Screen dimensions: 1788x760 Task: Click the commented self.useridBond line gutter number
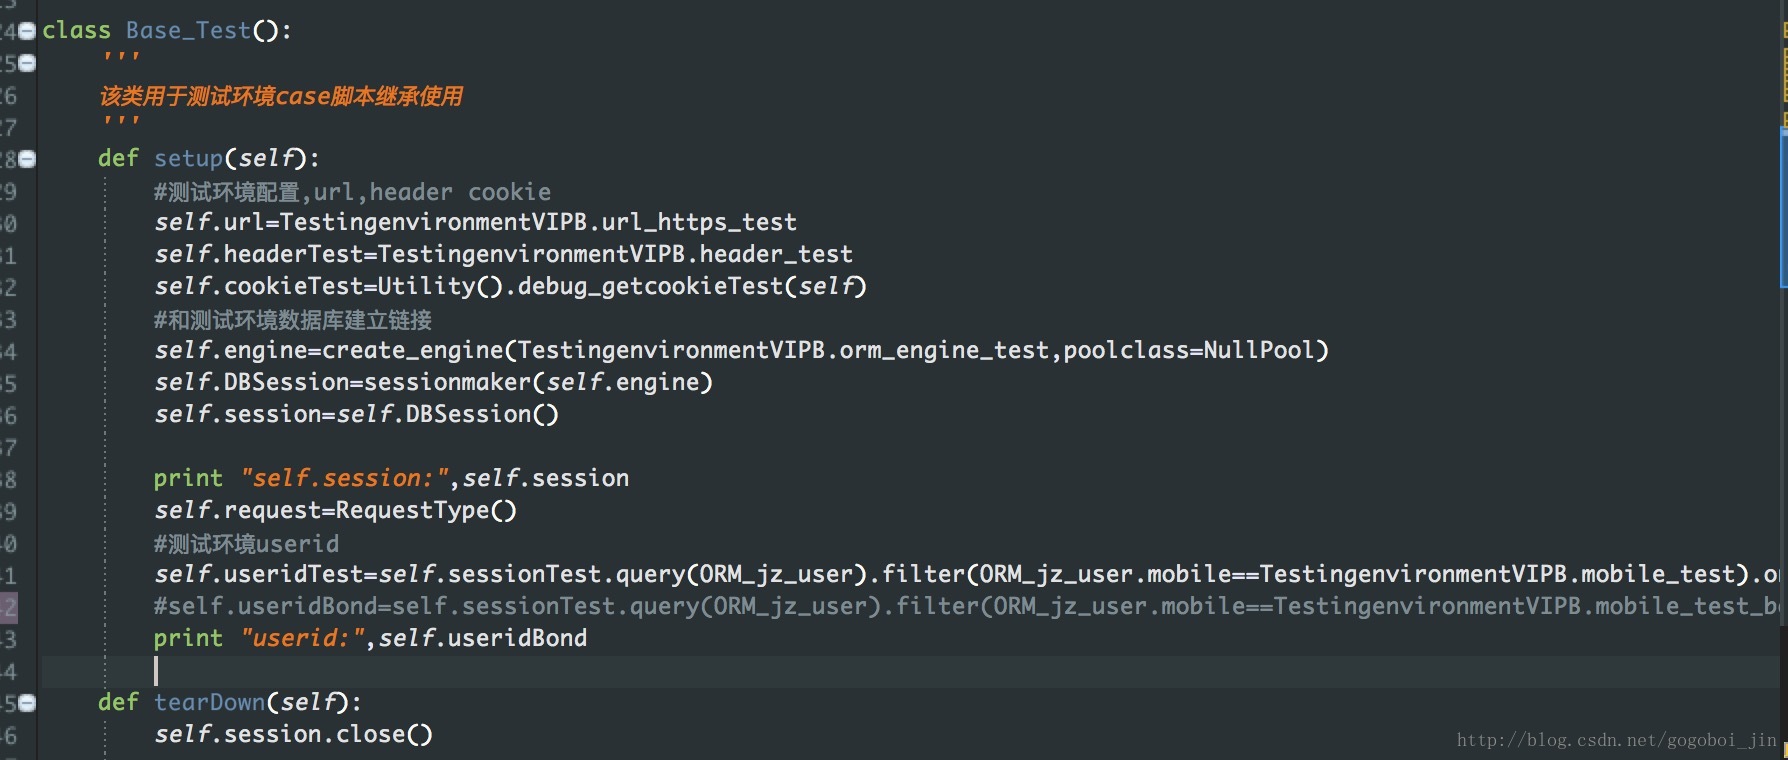[x=8, y=607]
